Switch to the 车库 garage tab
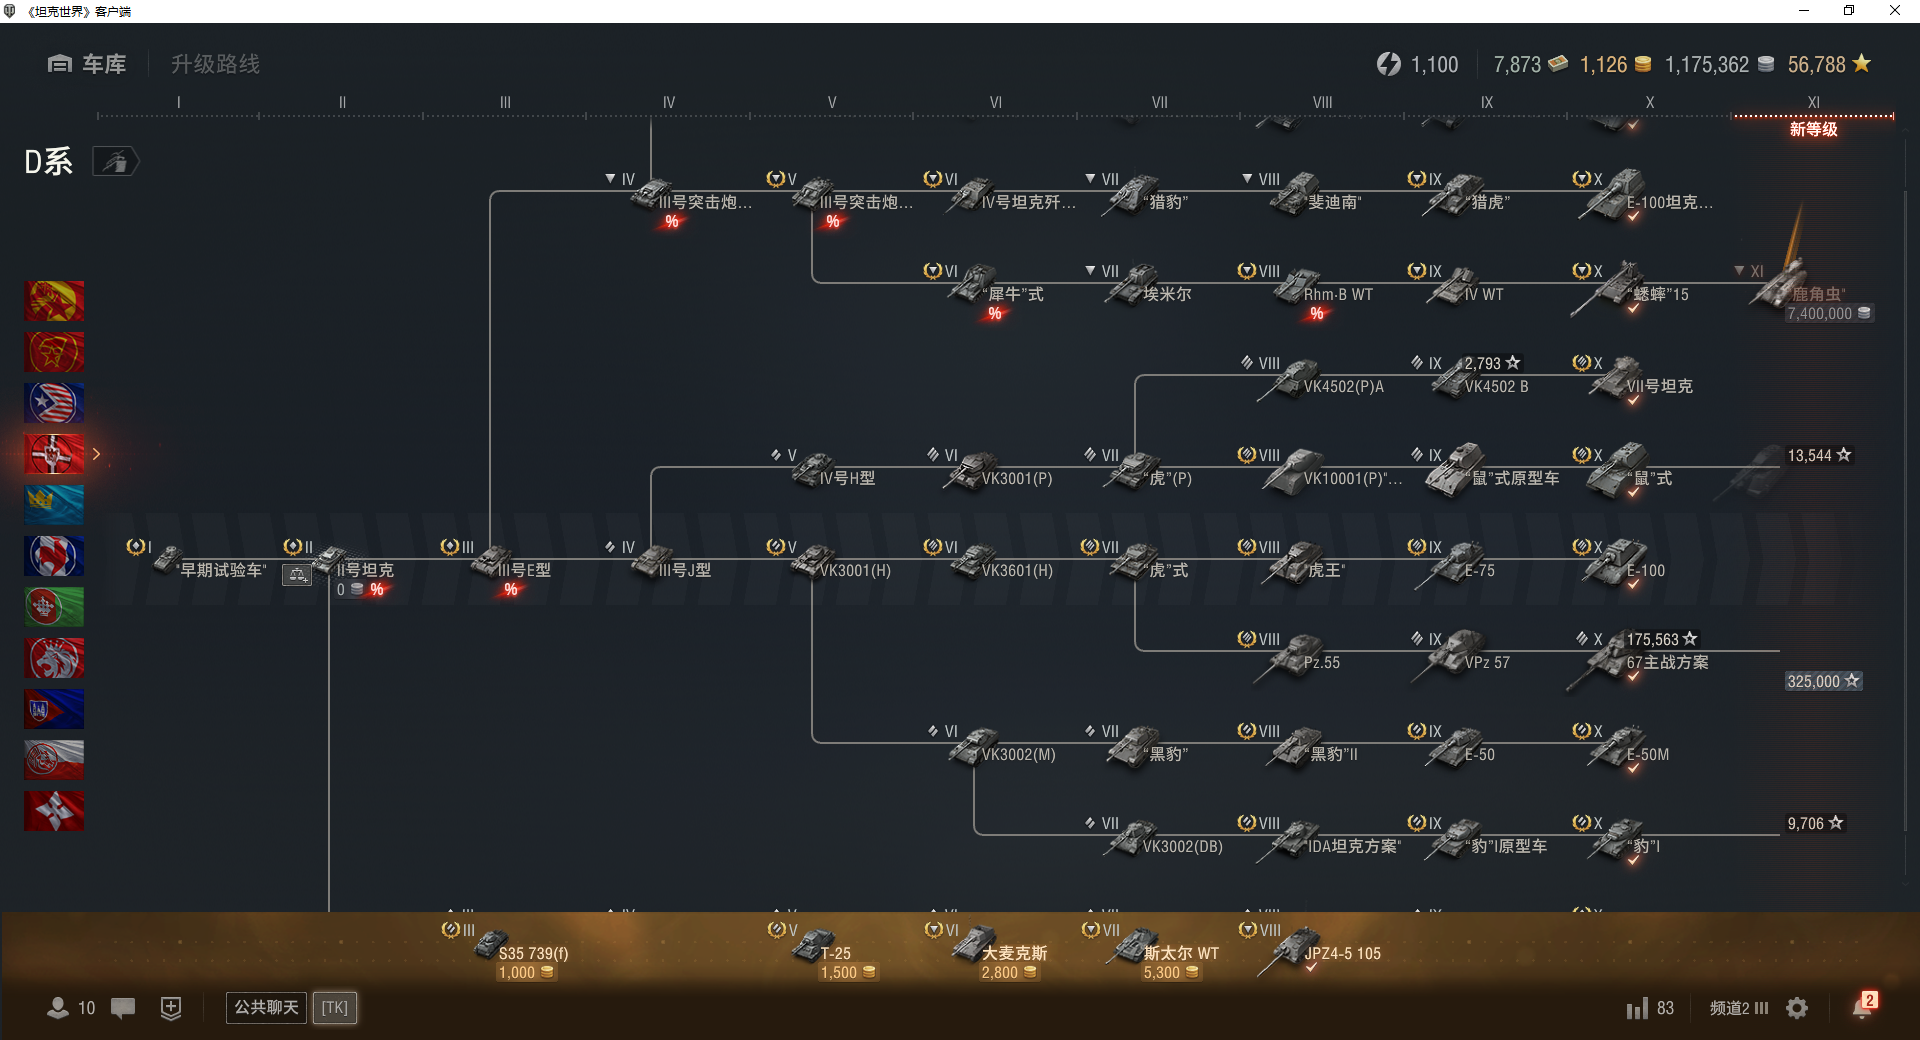 pos(87,64)
